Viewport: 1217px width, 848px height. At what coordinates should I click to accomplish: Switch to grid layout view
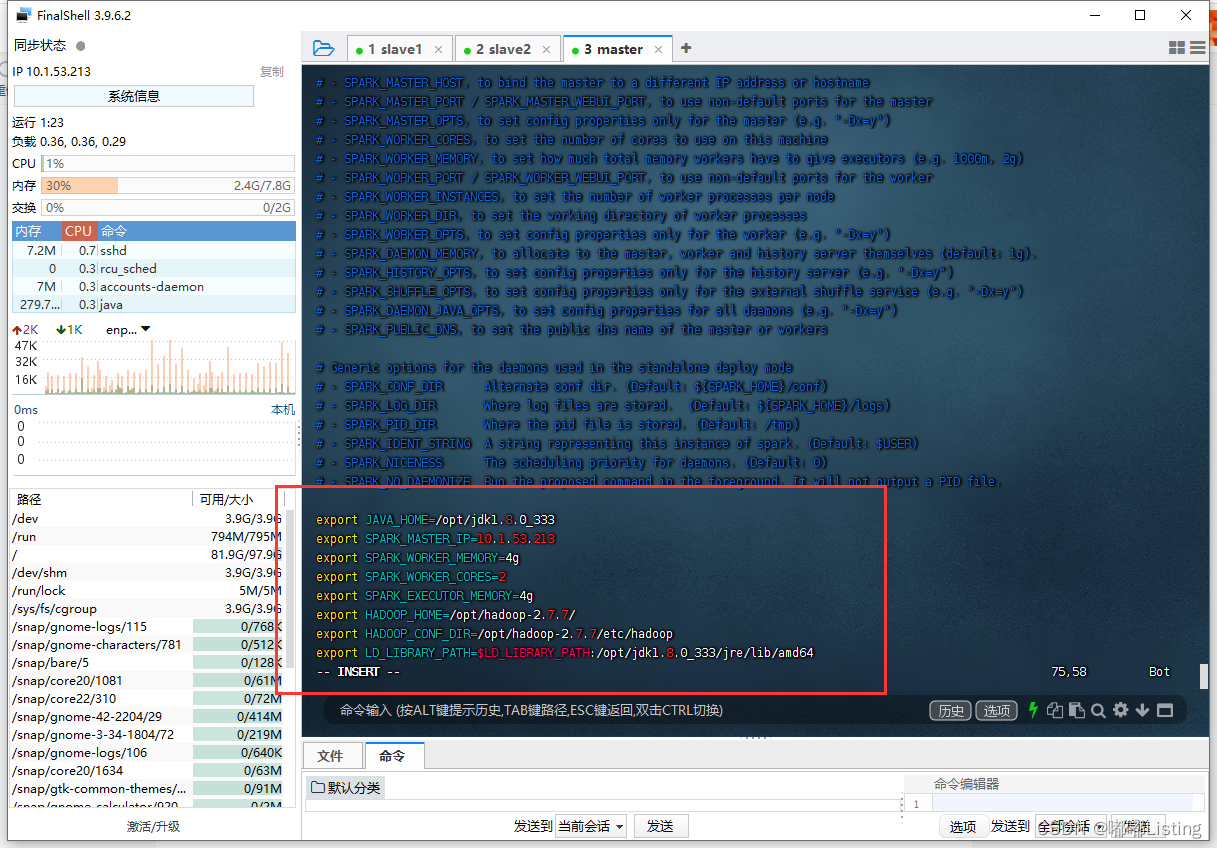[1176, 48]
